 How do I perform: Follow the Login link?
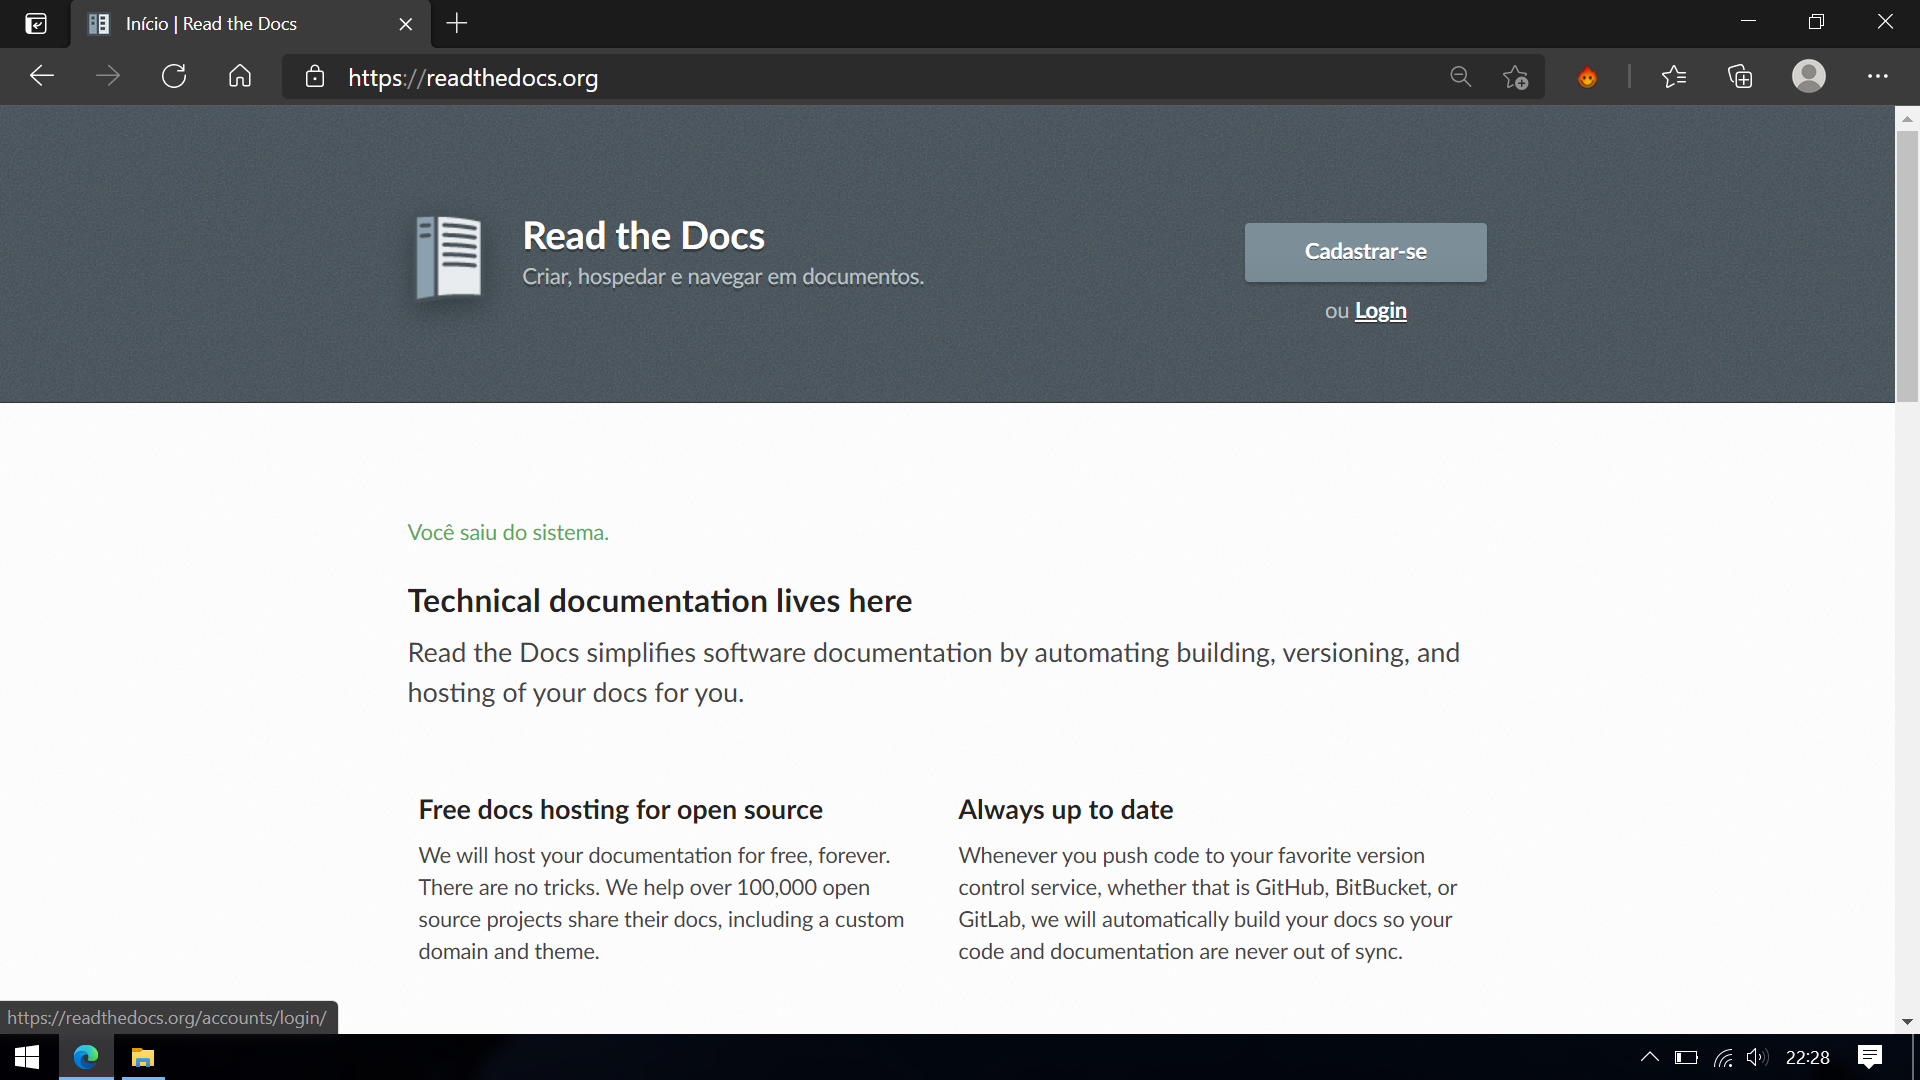1380,311
